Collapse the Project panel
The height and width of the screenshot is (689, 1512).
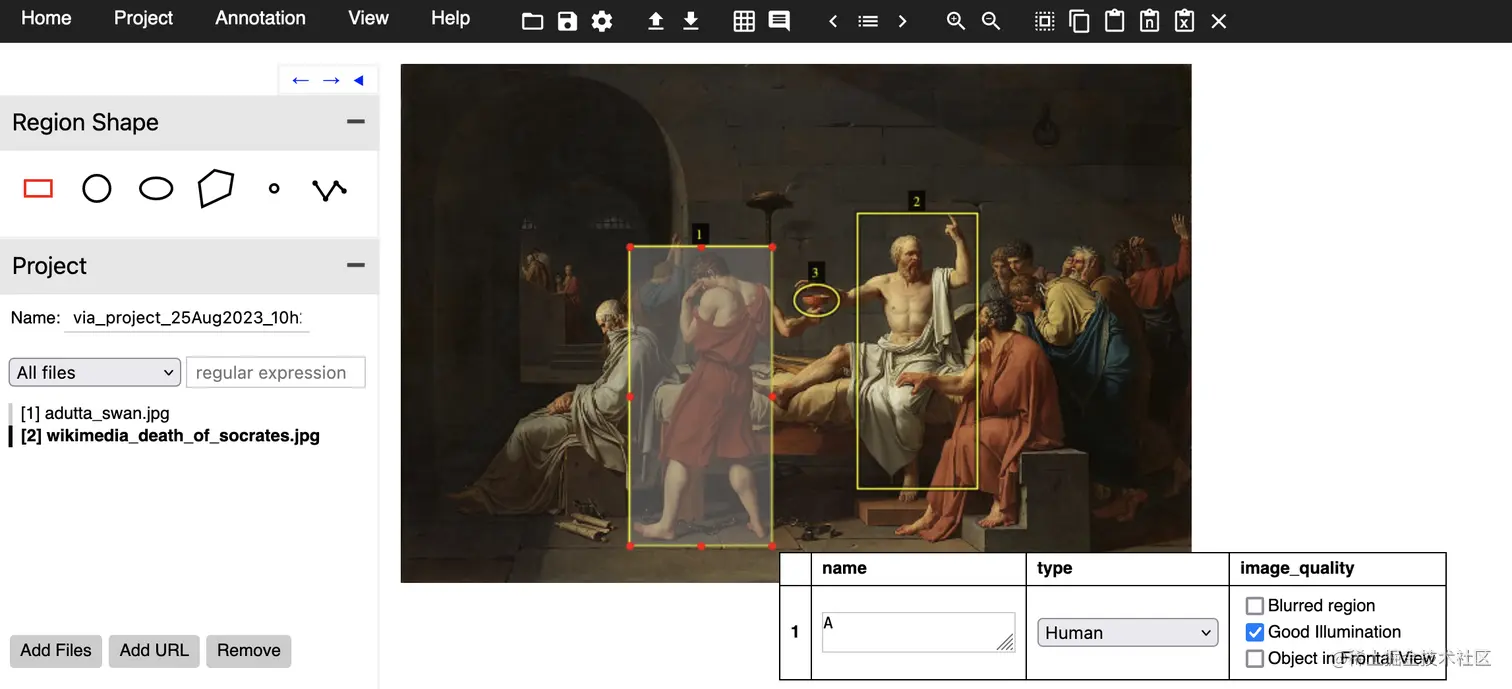click(355, 266)
